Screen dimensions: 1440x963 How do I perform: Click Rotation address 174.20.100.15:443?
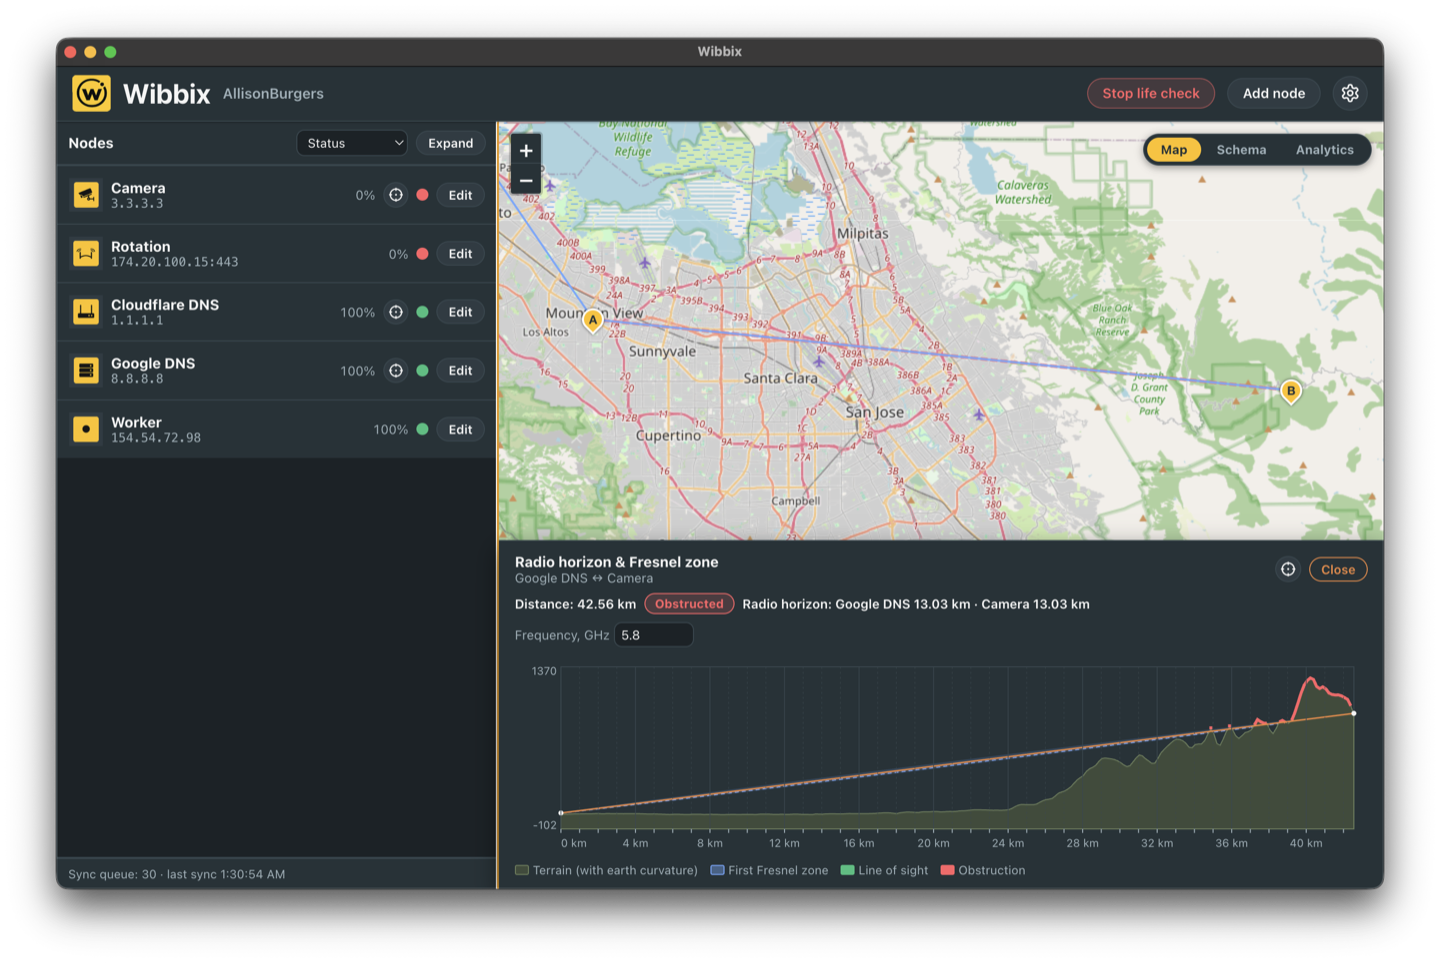[x=175, y=262]
